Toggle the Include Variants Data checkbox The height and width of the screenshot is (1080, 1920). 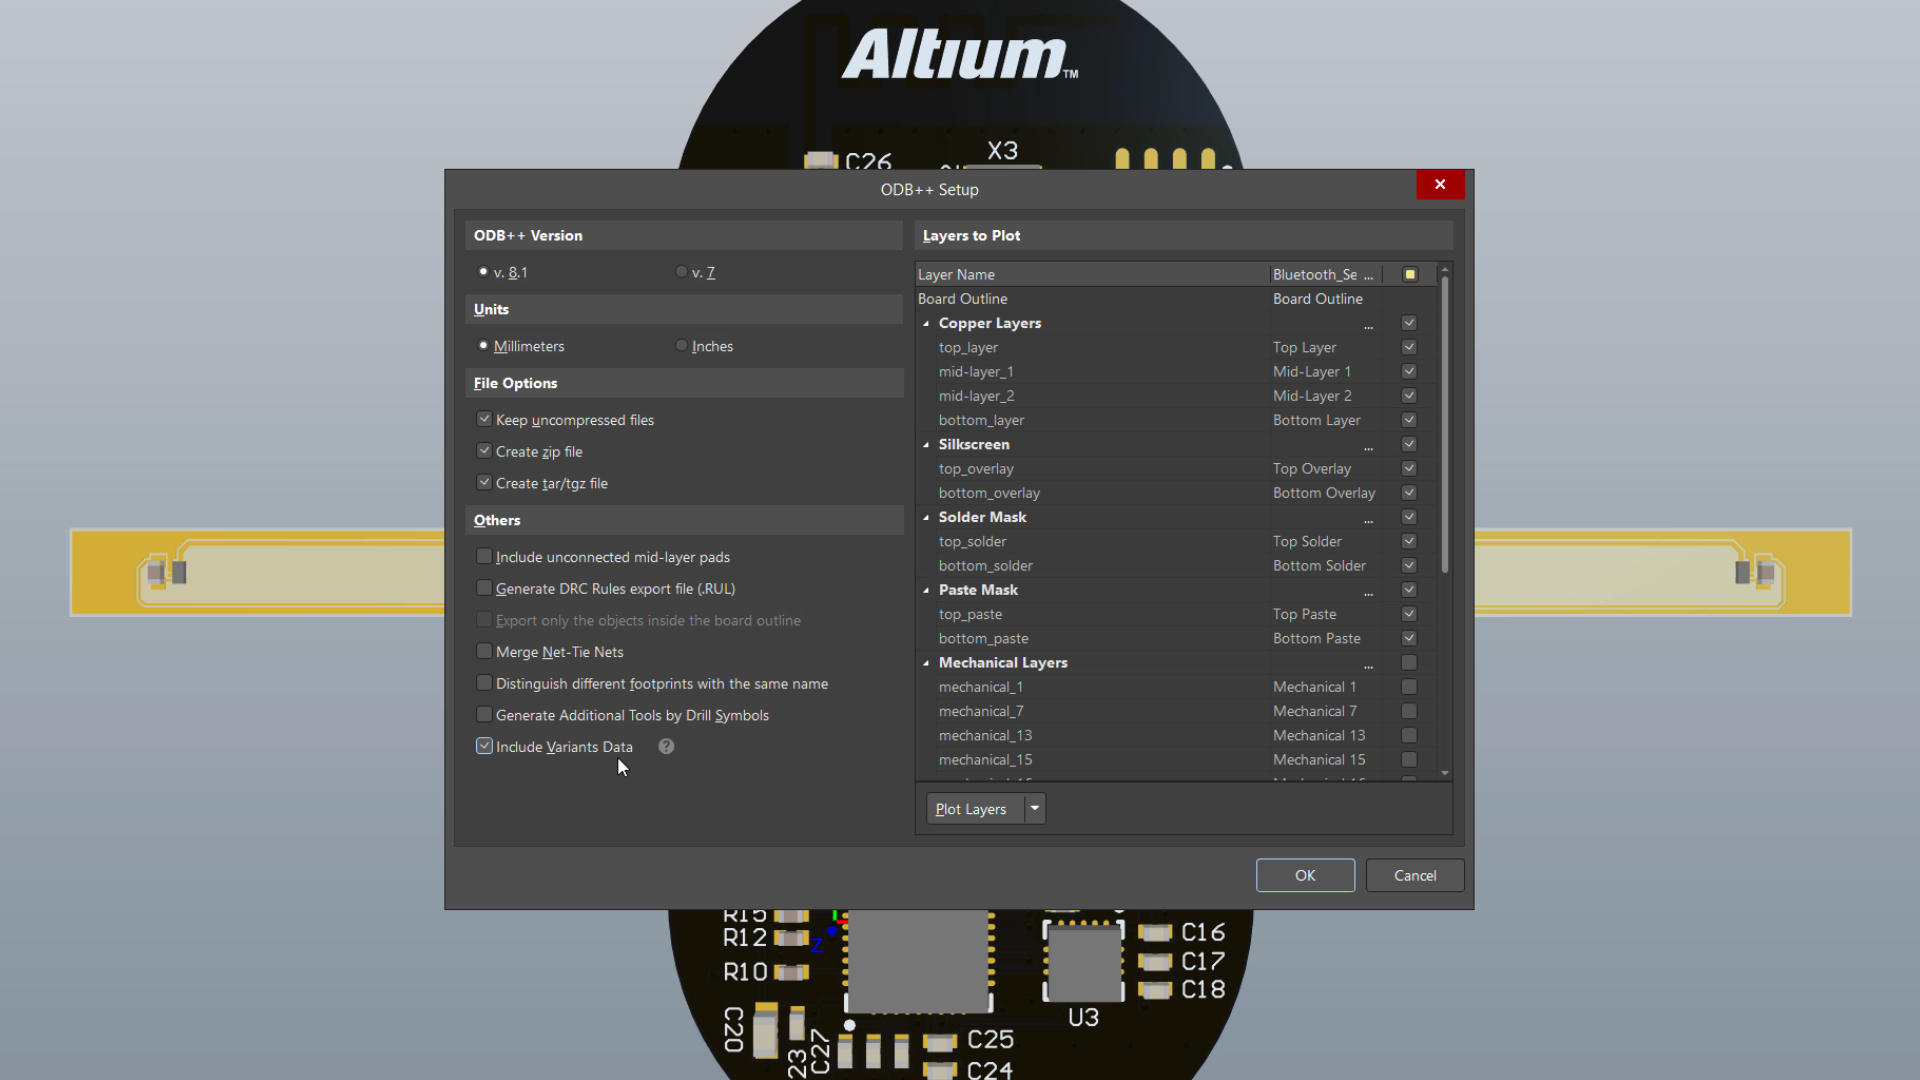tap(484, 745)
